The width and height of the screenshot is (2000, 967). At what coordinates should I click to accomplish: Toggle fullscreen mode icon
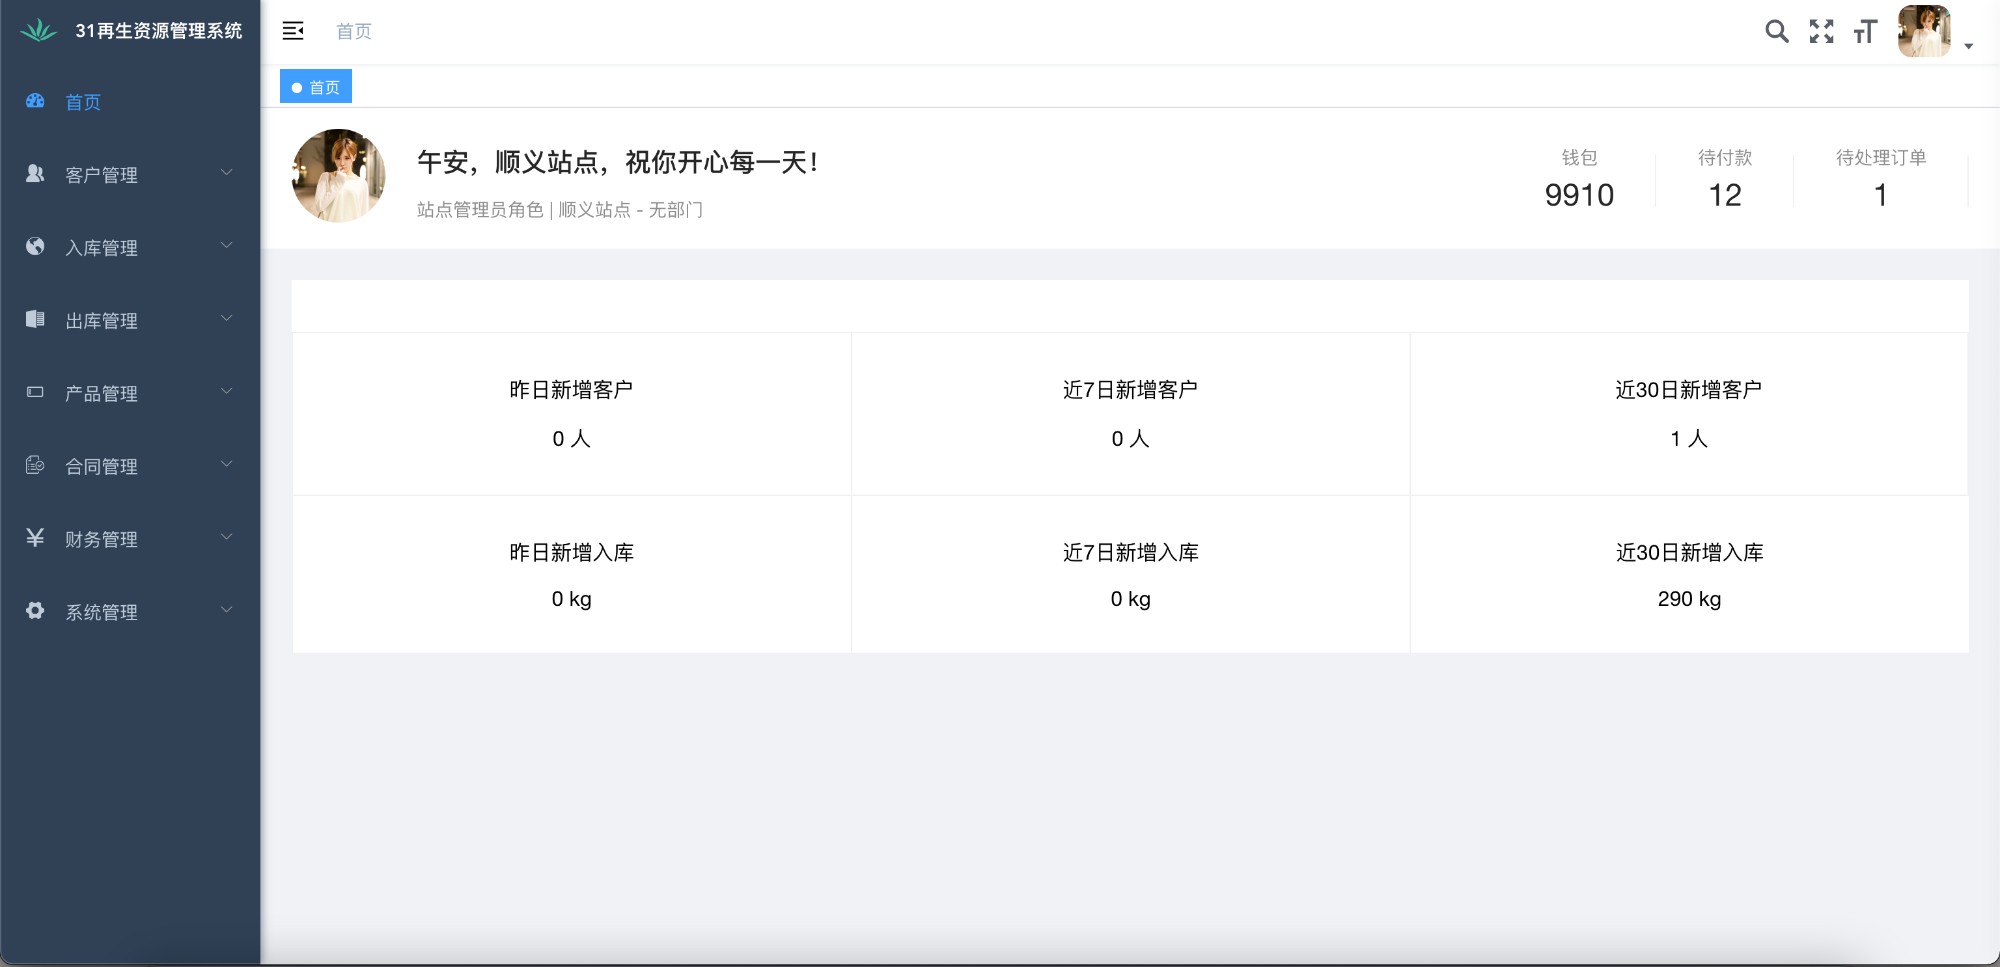click(1822, 31)
